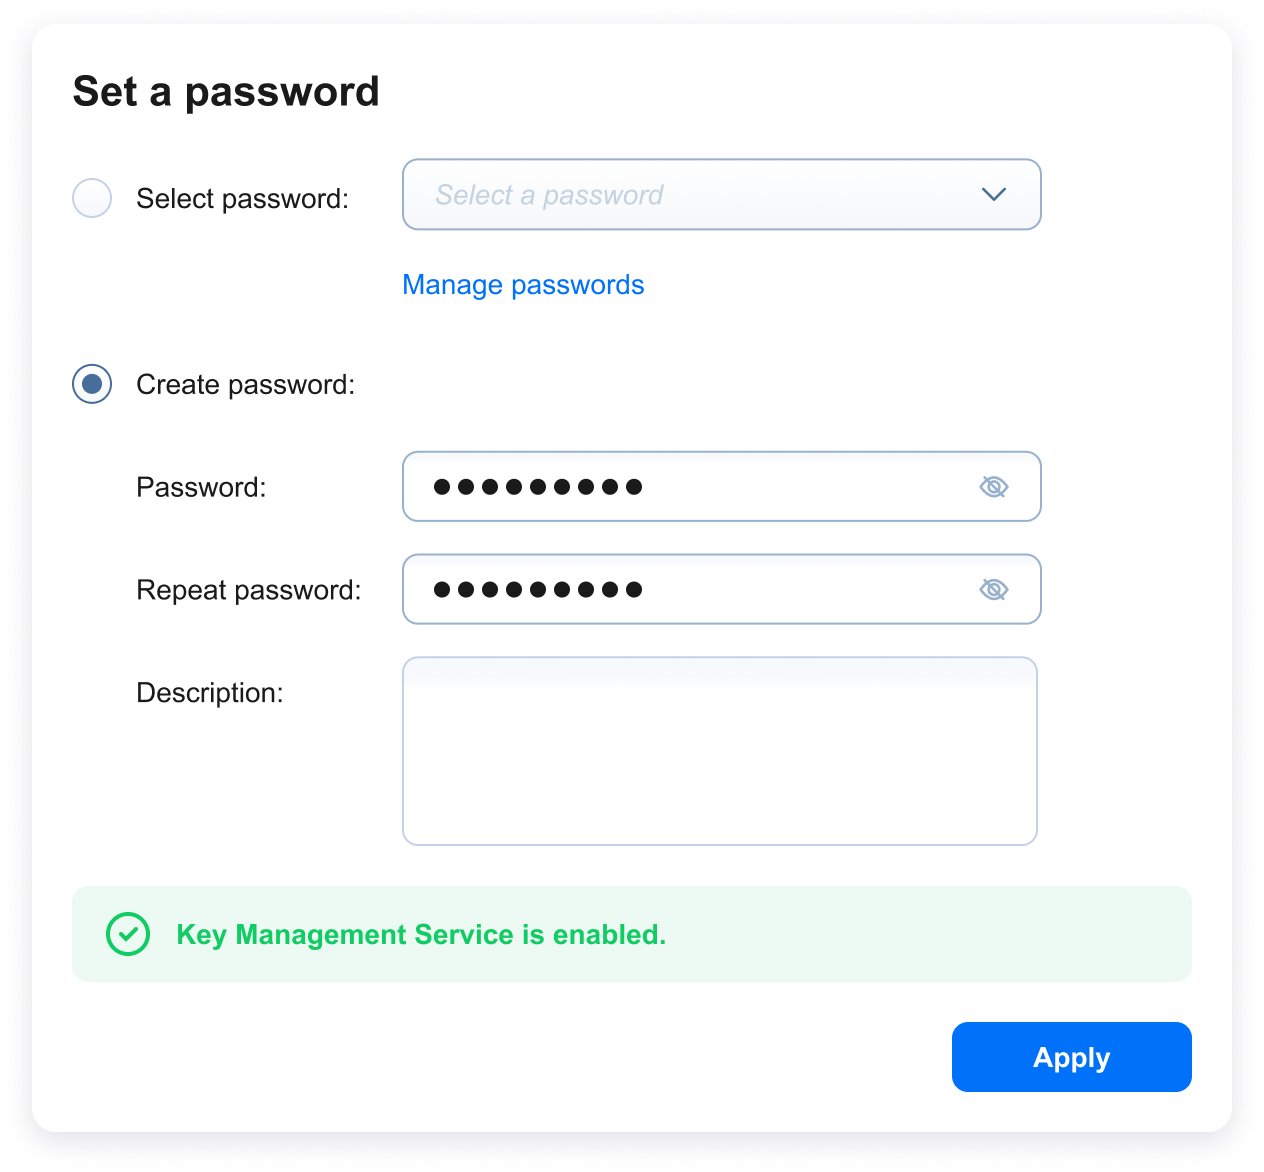Open the 'Select a password' dropdown
This screenshot has height=1172, width=1264.
(722, 194)
